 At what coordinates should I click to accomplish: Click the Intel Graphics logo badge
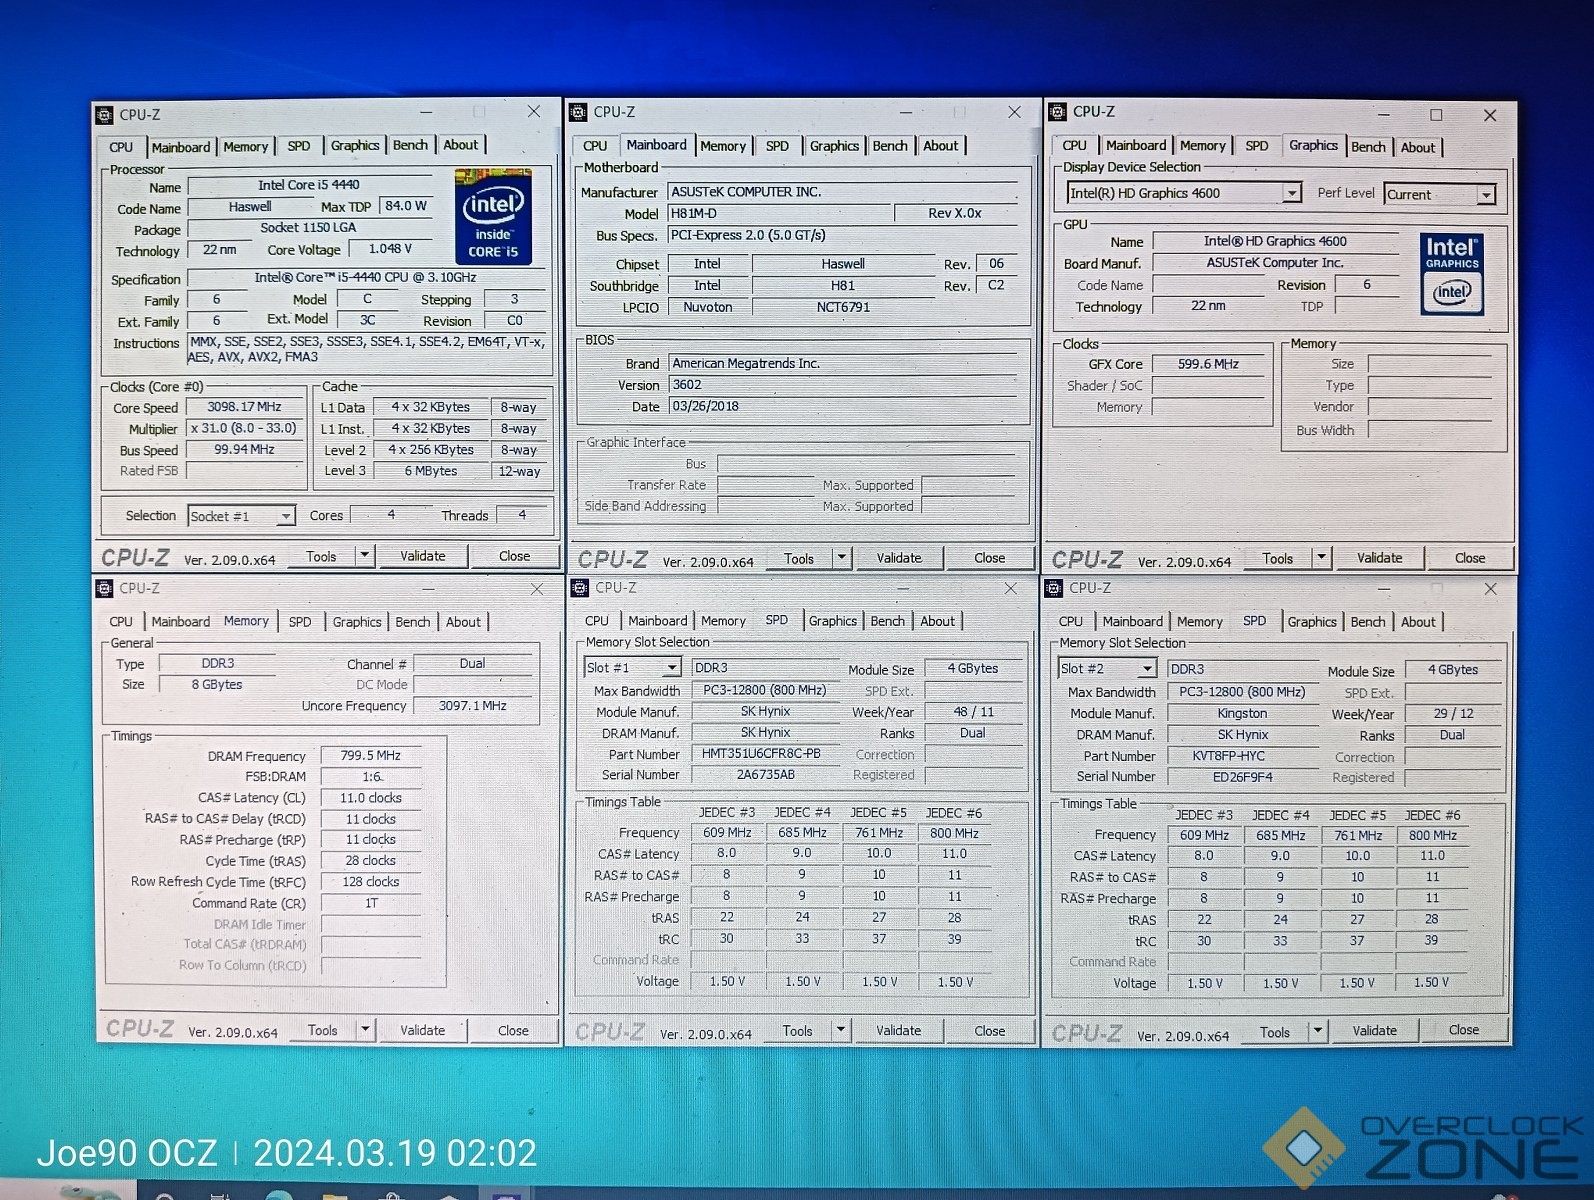tap(1451, 274)
